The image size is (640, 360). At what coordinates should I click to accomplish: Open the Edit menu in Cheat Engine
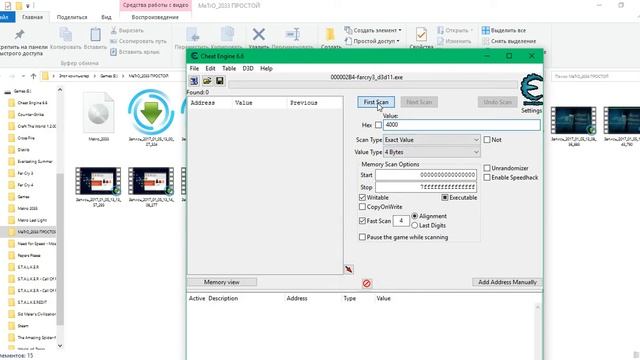(210, 69)
